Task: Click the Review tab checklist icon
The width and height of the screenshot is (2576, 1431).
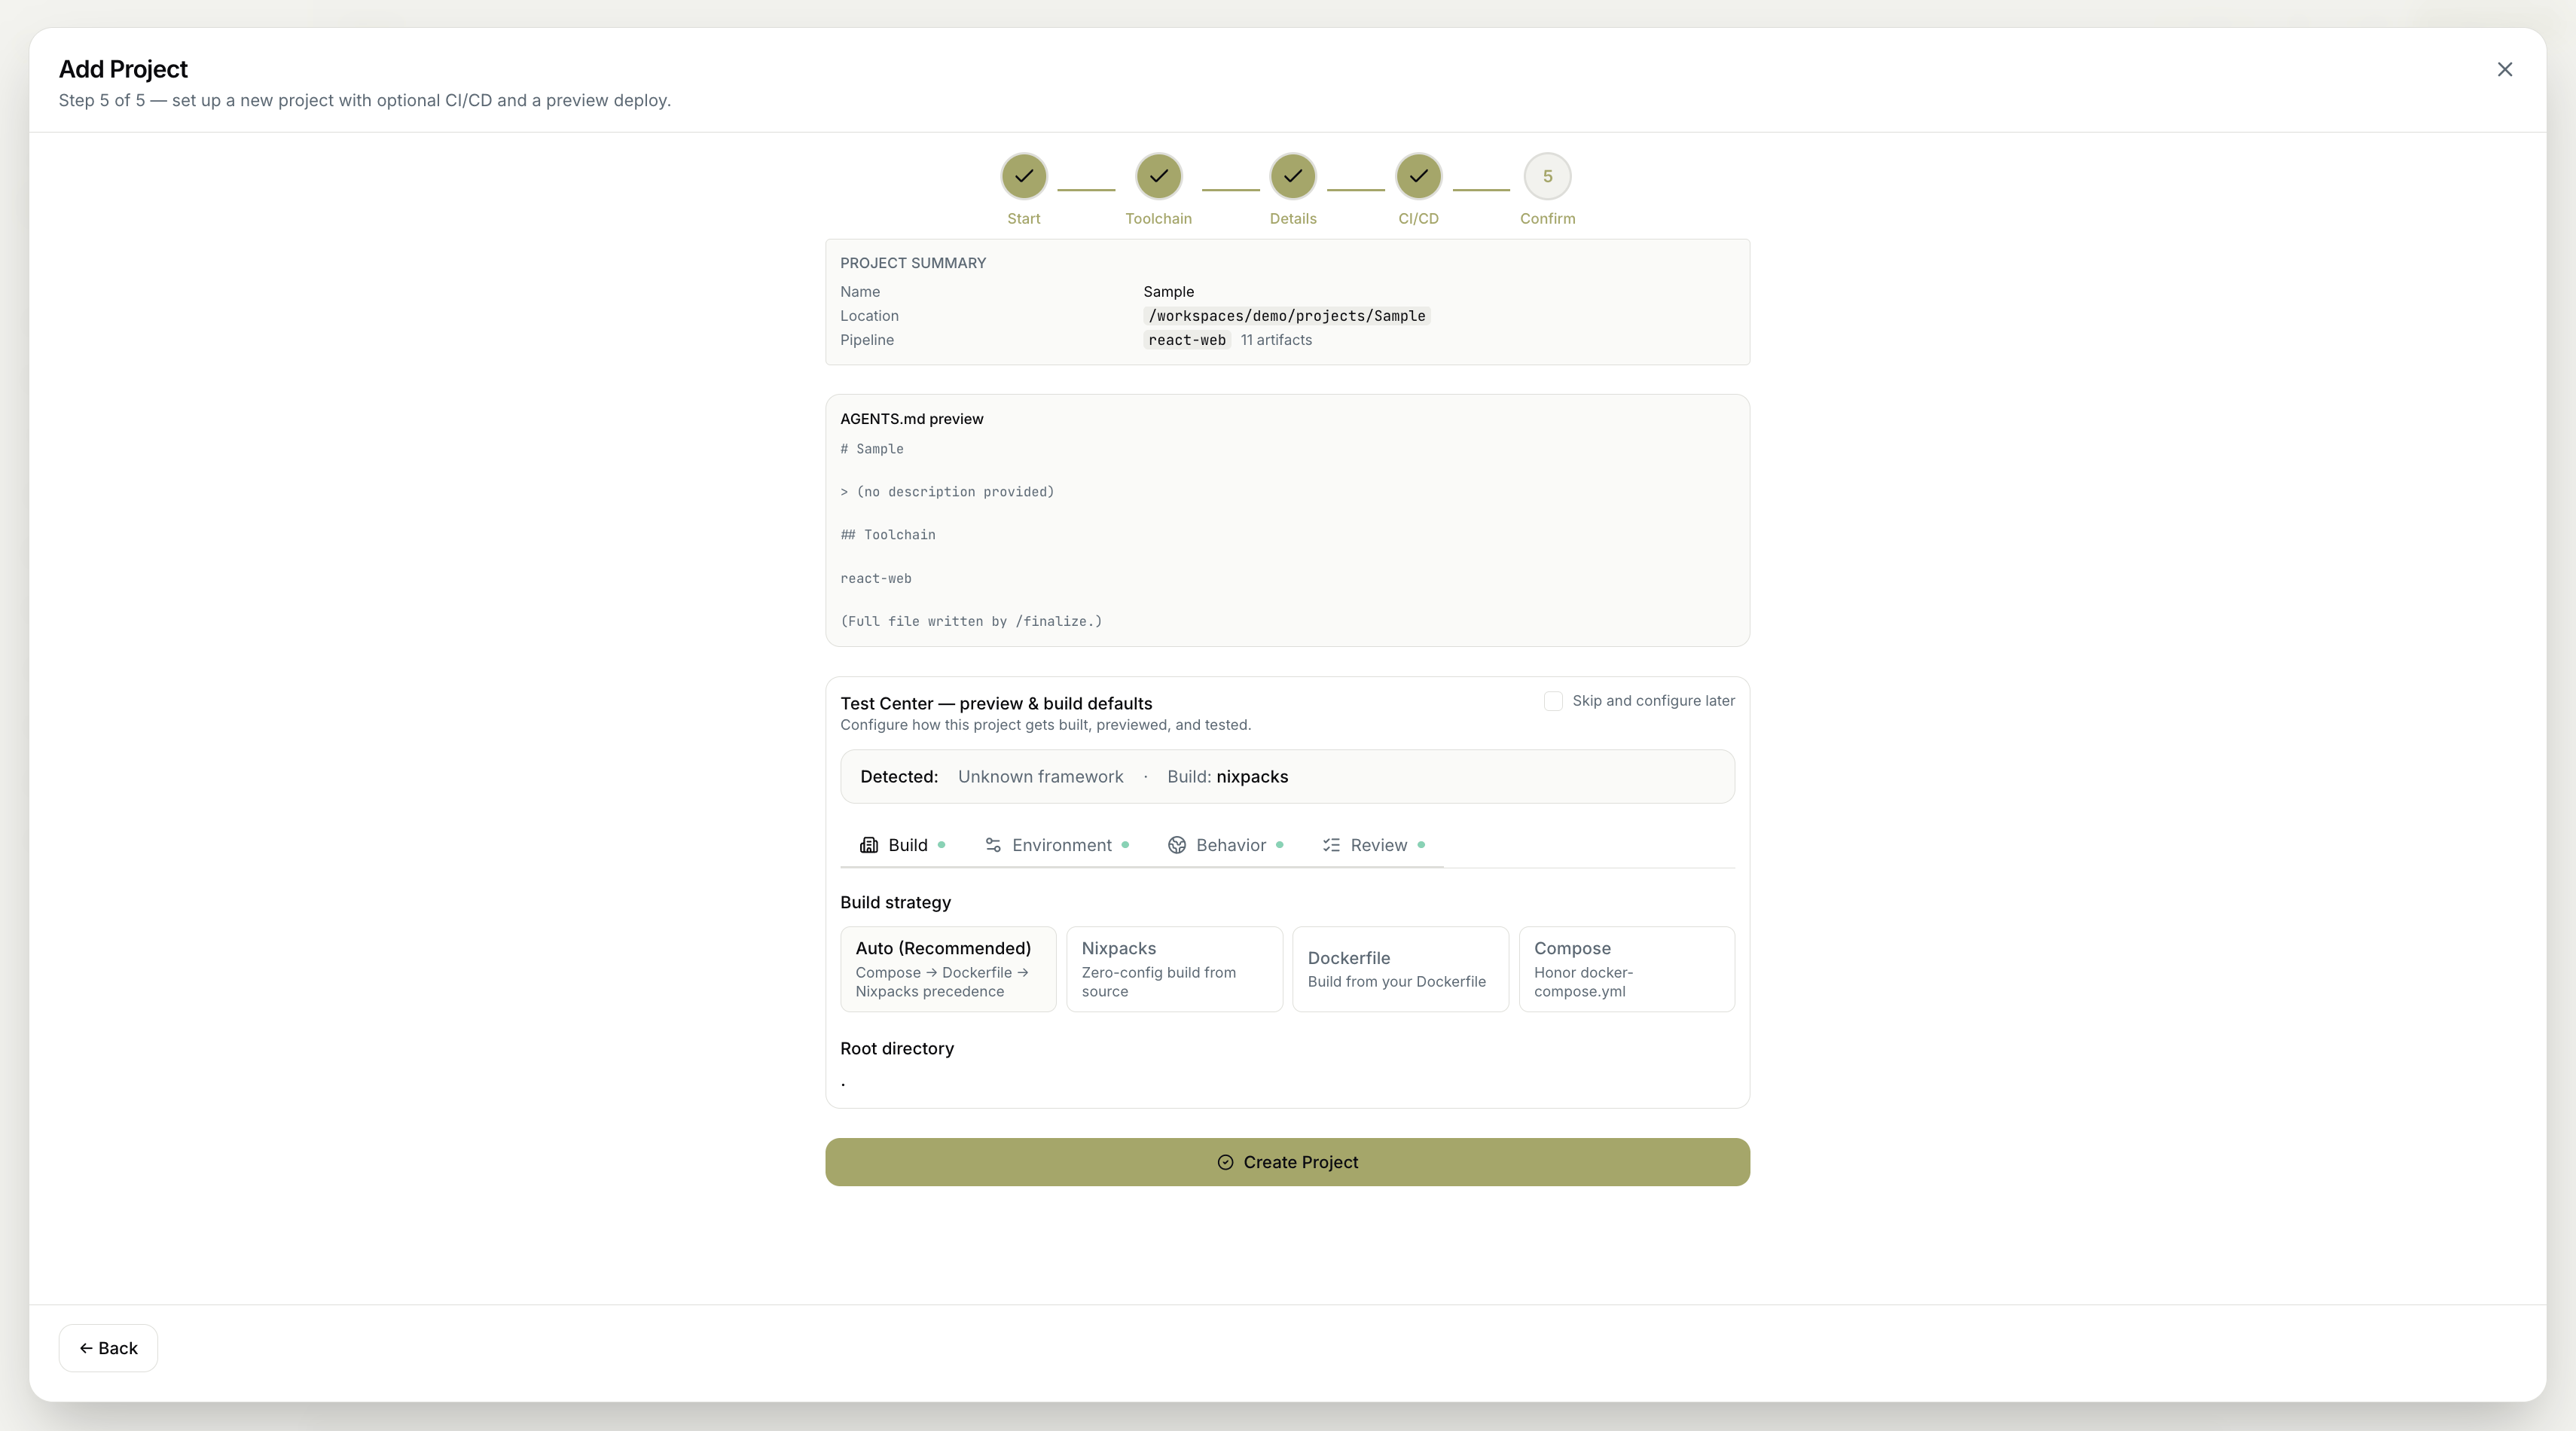Action: coord(1331,845)
